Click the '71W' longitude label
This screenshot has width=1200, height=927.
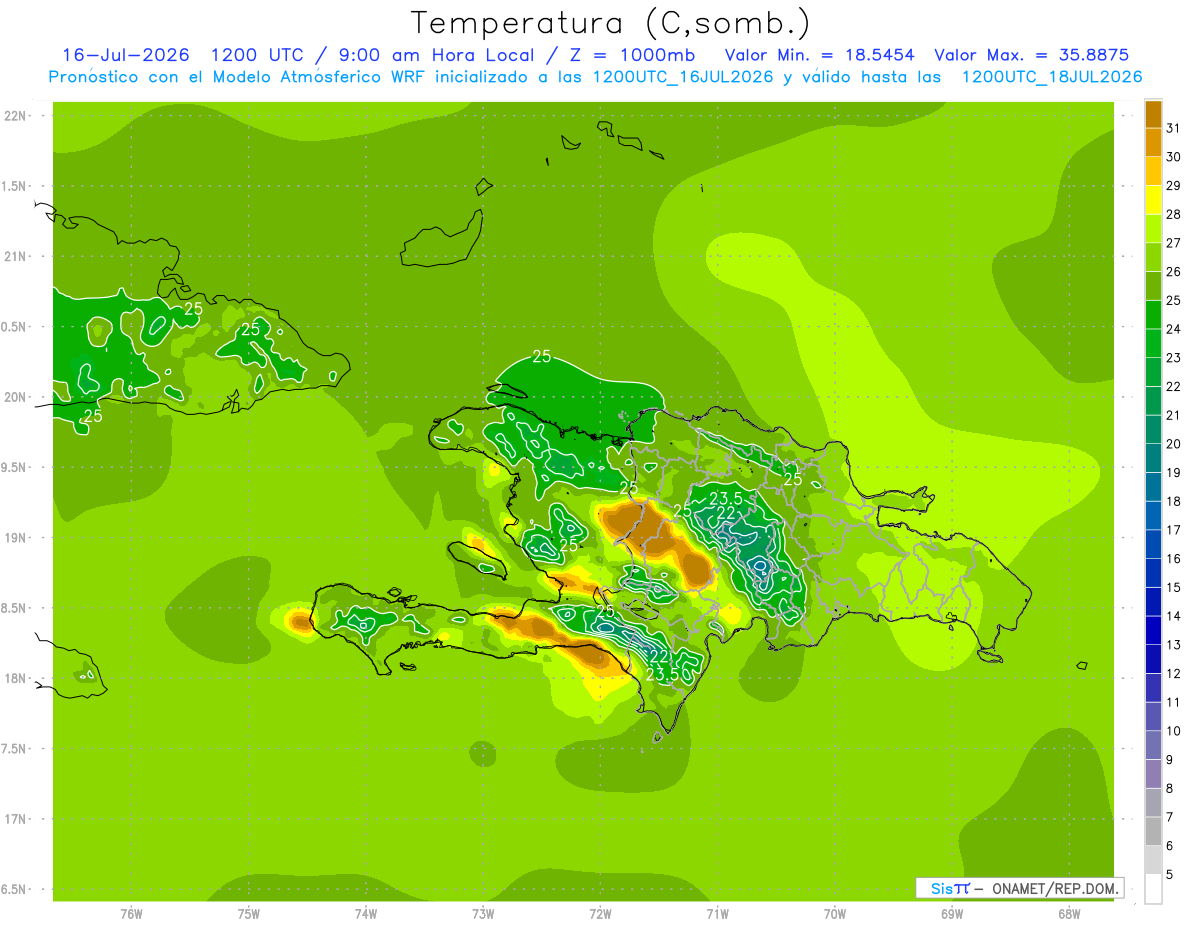pyautogui.click(x=717, y=914)
